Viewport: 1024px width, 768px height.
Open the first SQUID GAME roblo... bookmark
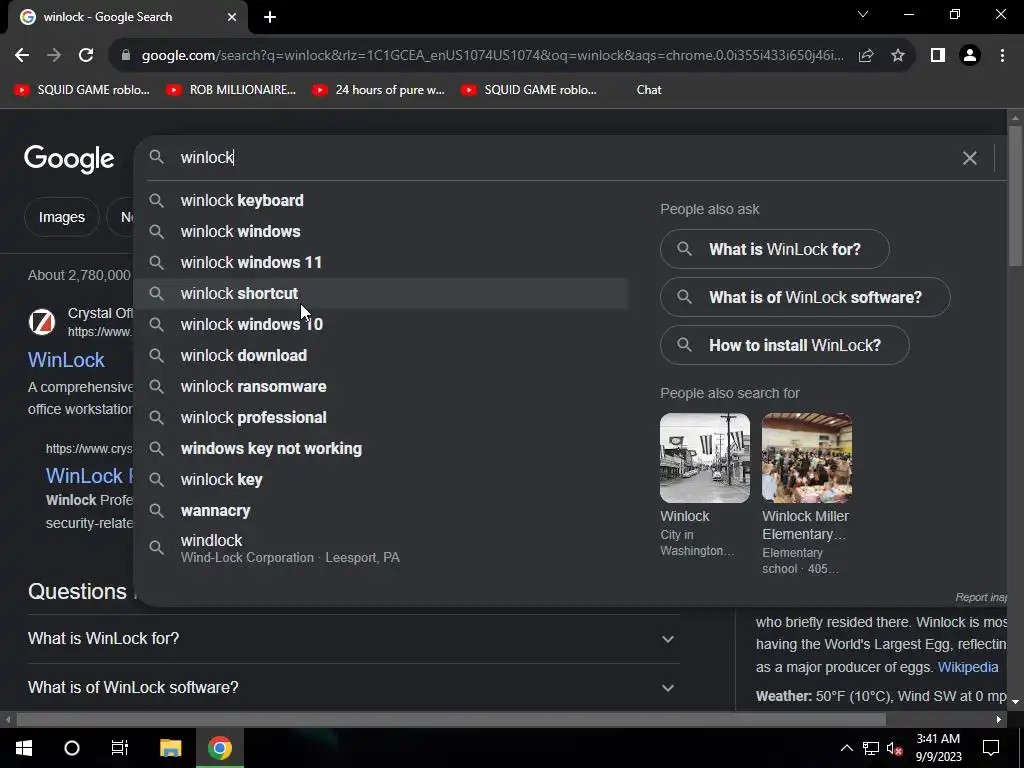[82, 90]
